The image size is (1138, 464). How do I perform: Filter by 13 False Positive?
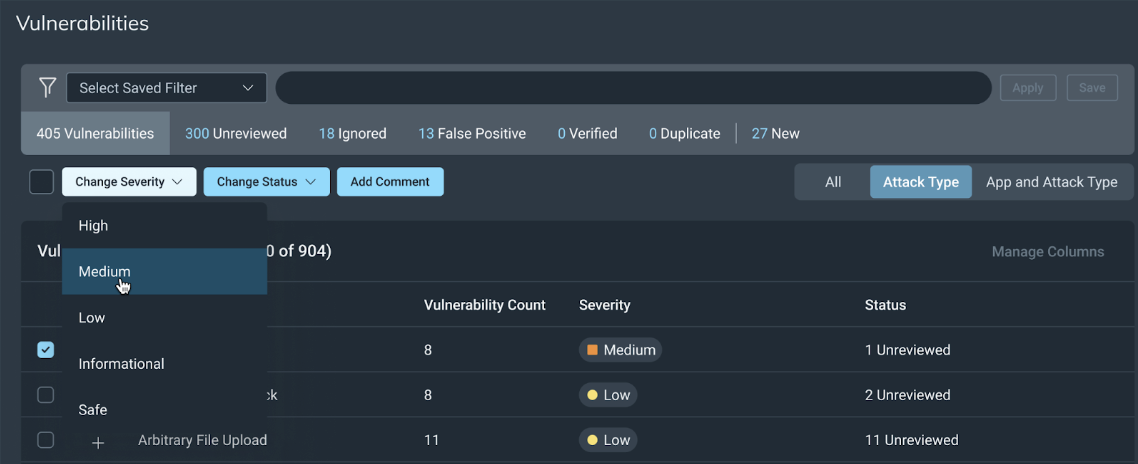(471, 133)
